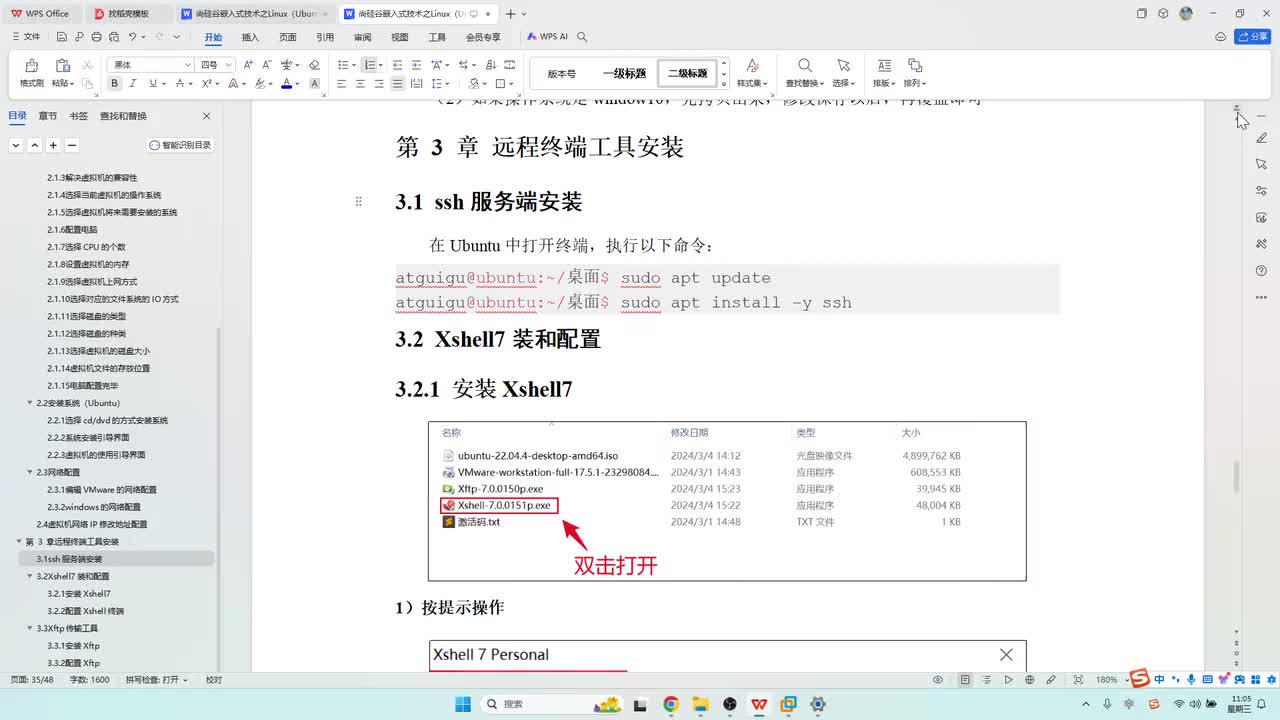The width and height of the screenshot is (1280, 720).
Task: Click the Share (分享) button
Action: click(1253, 37)
